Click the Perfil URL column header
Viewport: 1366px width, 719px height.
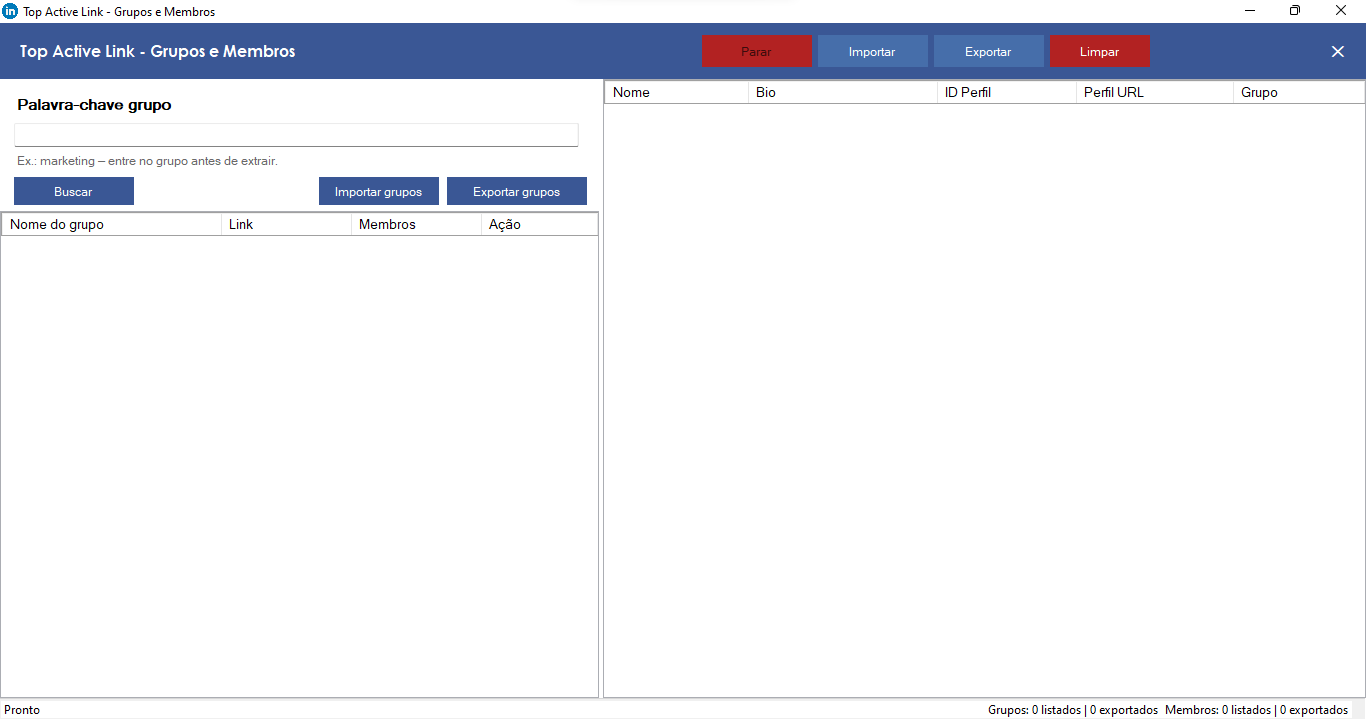(x=1154, y=92)
